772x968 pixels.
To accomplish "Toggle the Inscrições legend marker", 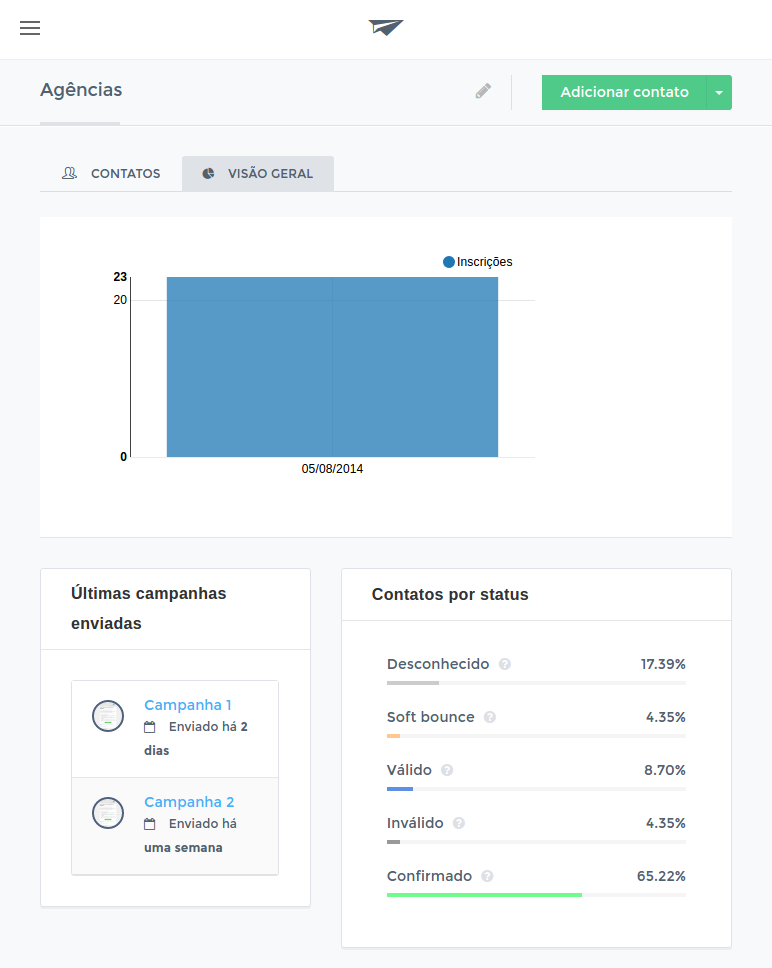I will pyautogui.click(x=449, y=262).
